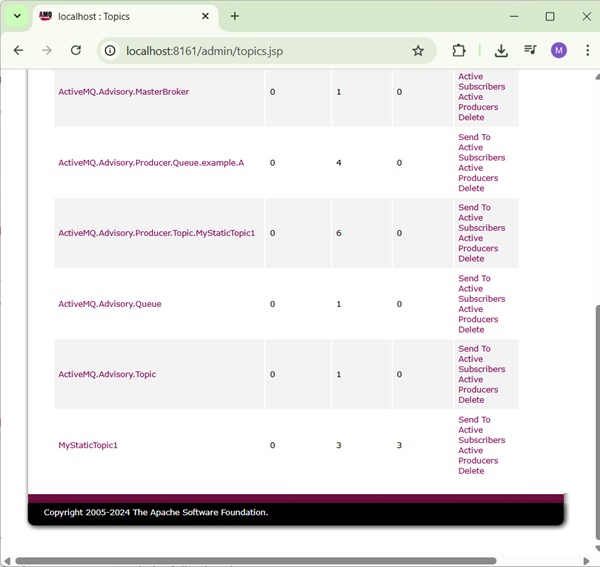The image size is (600, 567).
Task: Click Send To for ActiveMQ.Advisory.Topic
Action: [x=474, y=349]
